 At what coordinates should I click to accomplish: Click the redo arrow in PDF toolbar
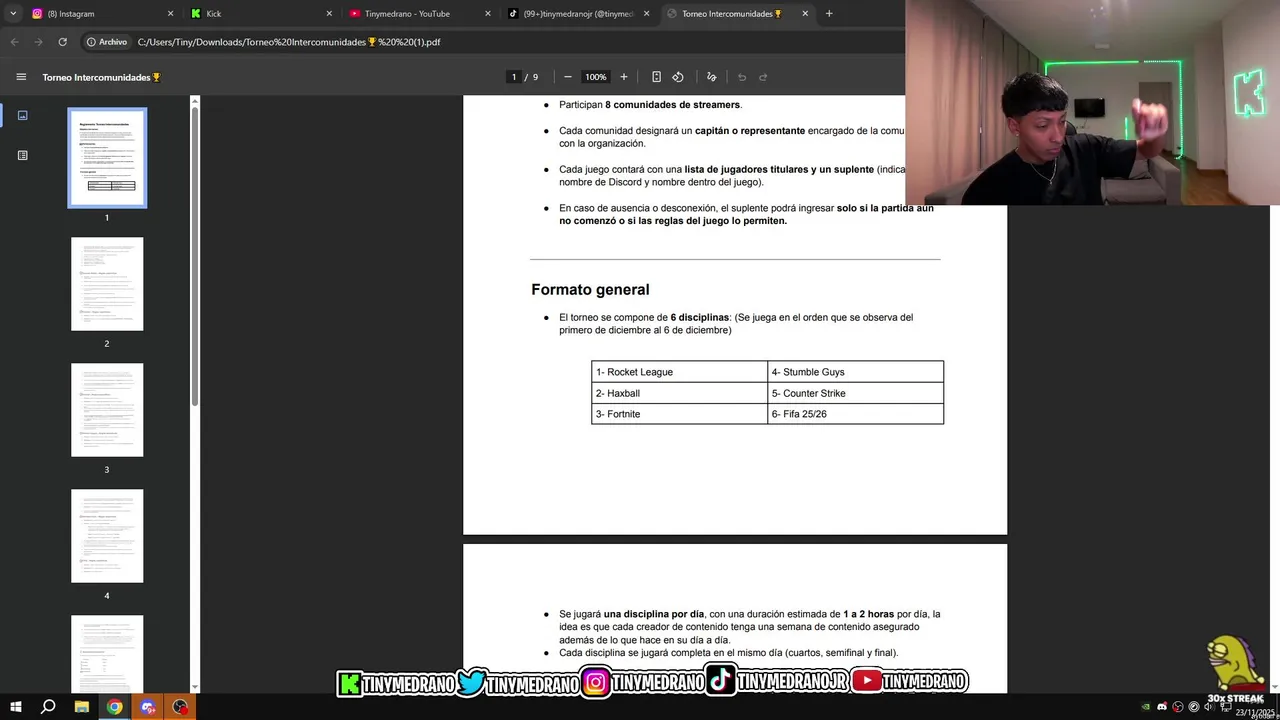coord(763,77)
